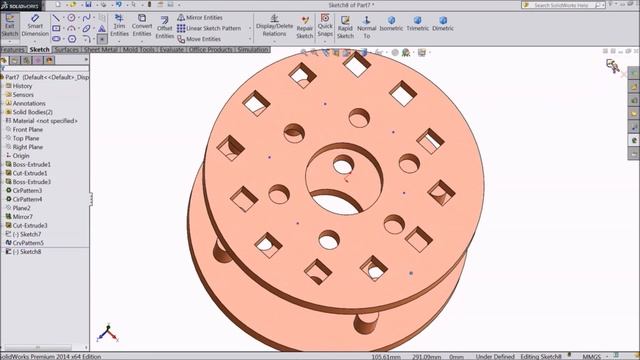Image resolution: width=640 pixels, height=360 pixels.
Task: Select Front Plane in feature tree
Action: point(27,129)
